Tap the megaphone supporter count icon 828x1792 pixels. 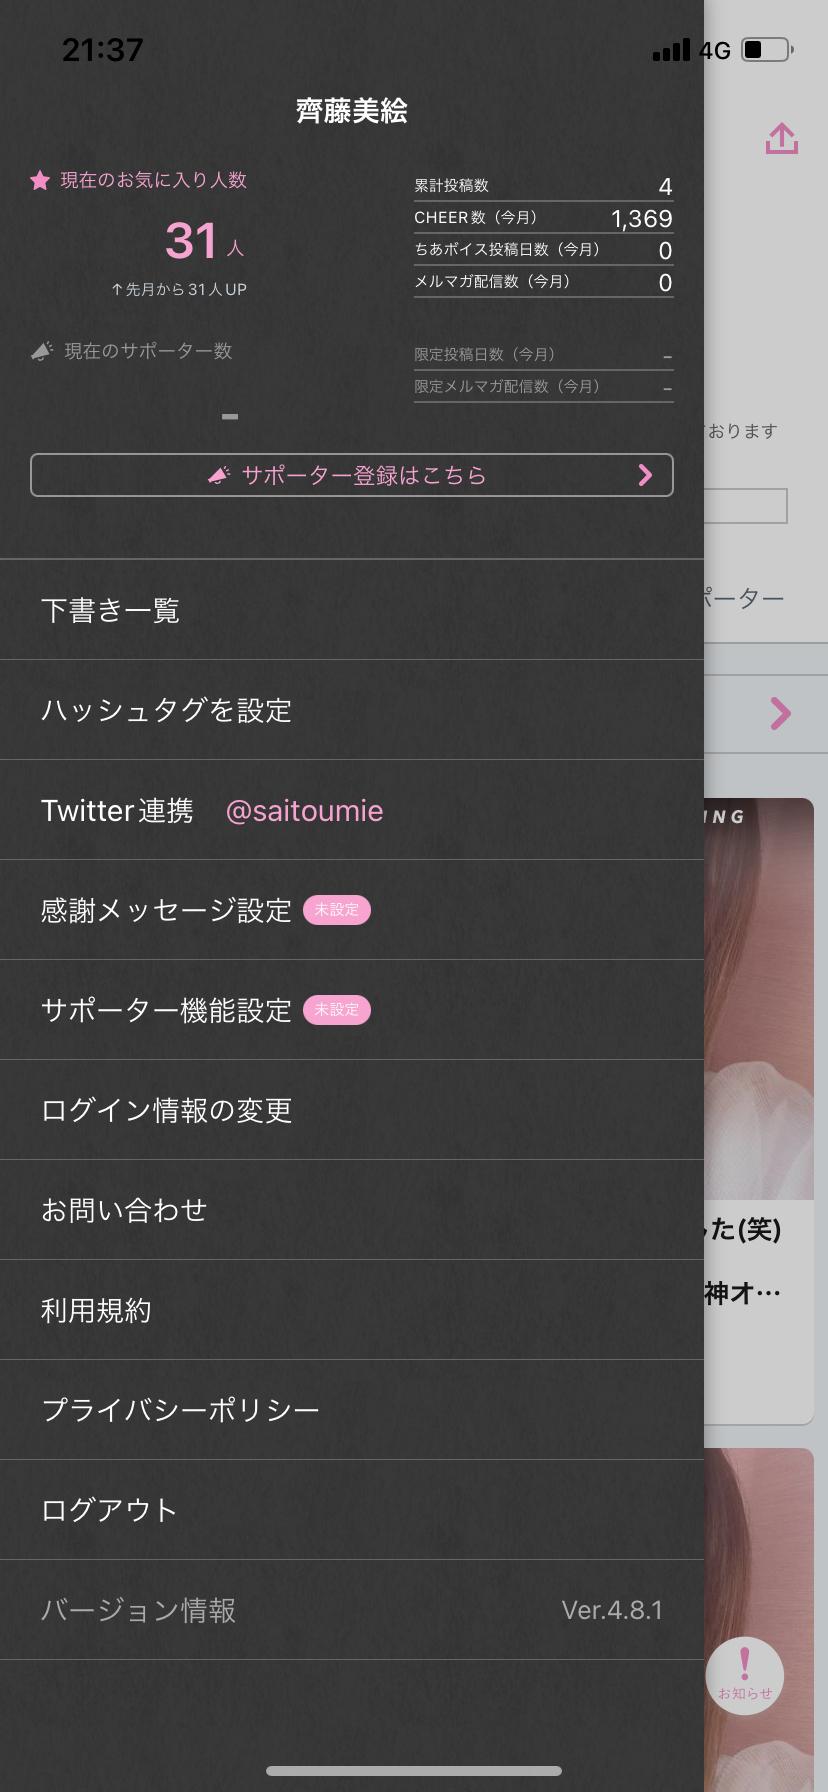pyautogui.click(x=42, y=352)
